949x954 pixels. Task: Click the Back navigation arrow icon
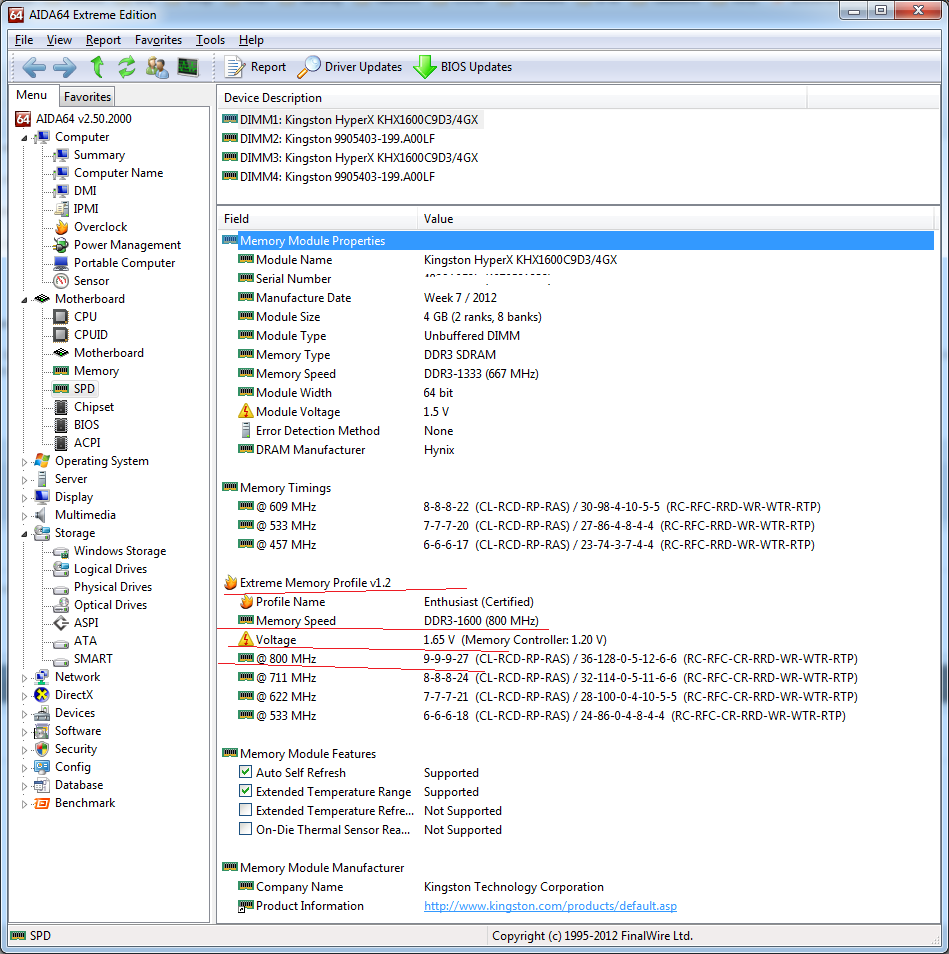34,67
